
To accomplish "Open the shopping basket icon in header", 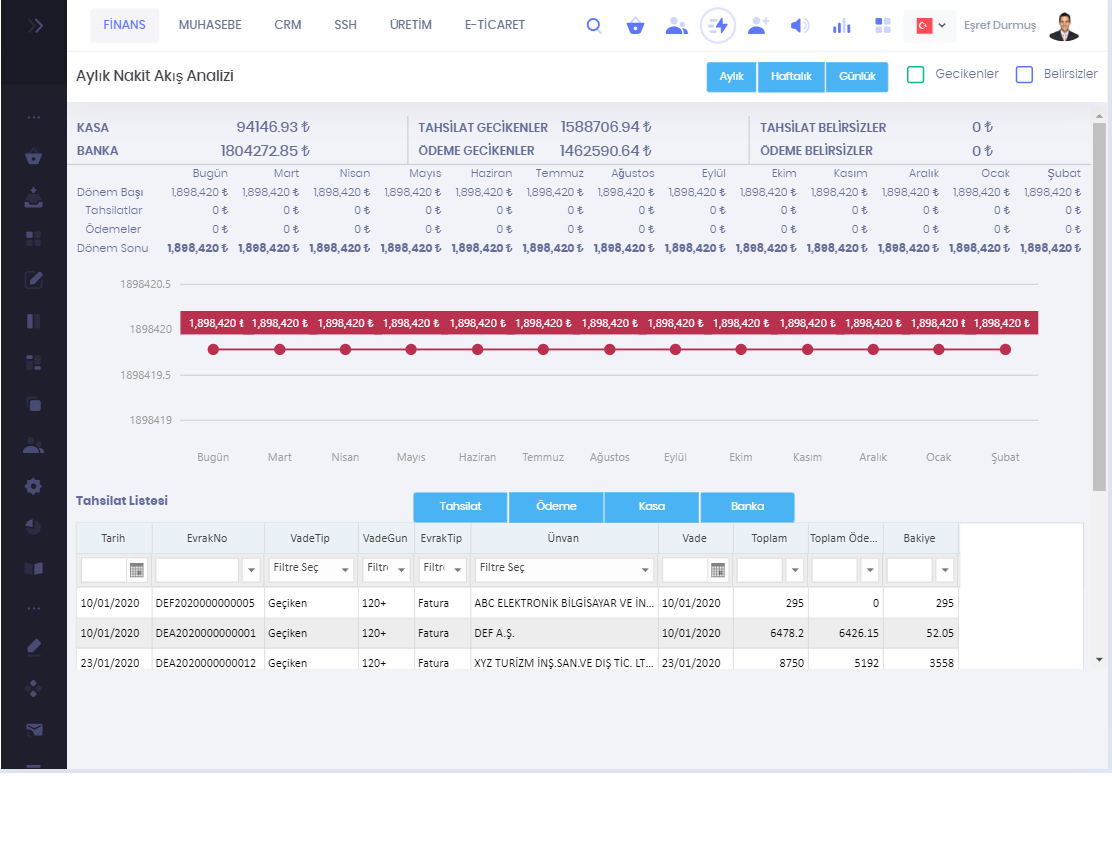I will (635, 26).
